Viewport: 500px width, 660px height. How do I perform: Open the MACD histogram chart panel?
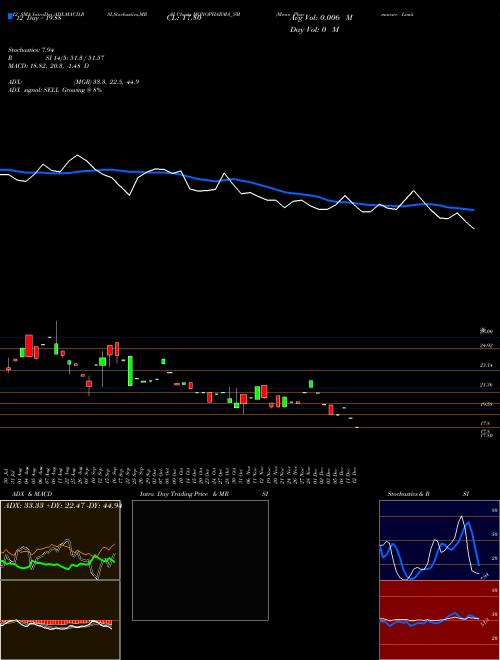(x=60, y=620)
